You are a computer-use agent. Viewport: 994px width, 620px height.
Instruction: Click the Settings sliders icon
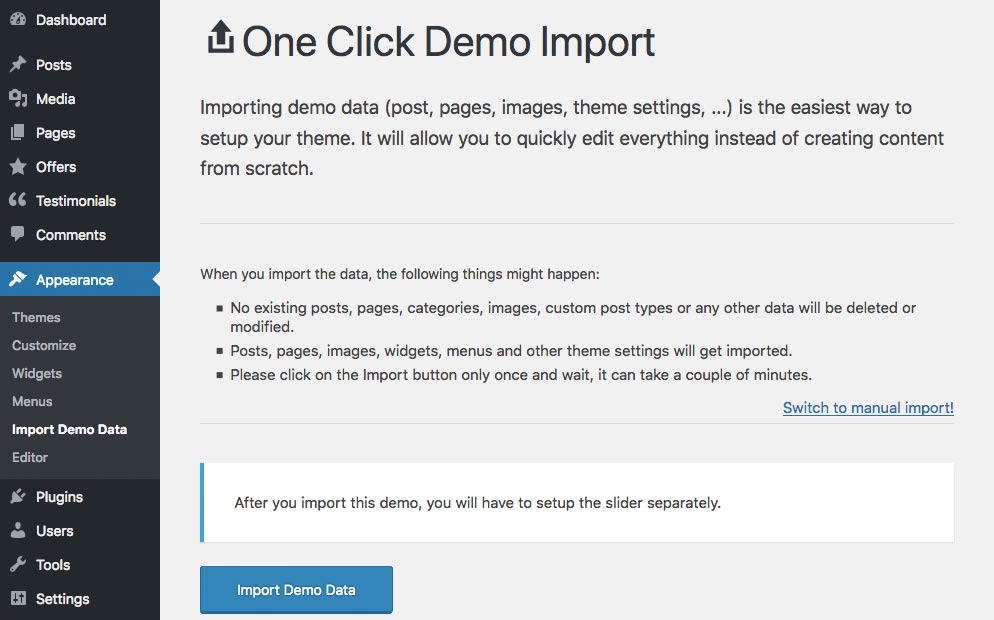[18, 598]
